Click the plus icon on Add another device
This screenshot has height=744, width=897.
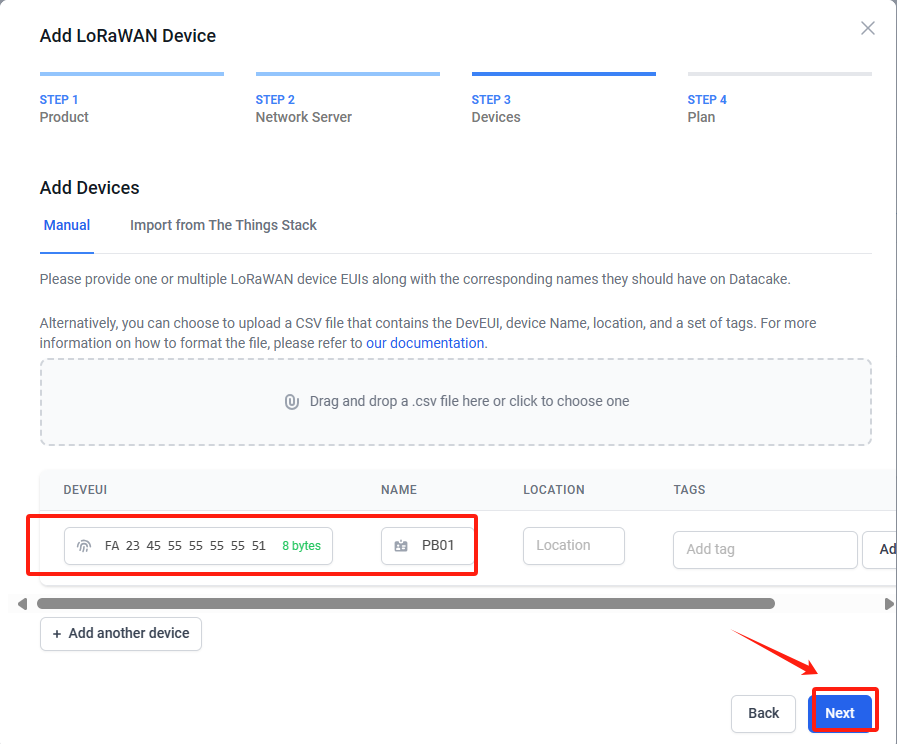[x=57, y=634]
